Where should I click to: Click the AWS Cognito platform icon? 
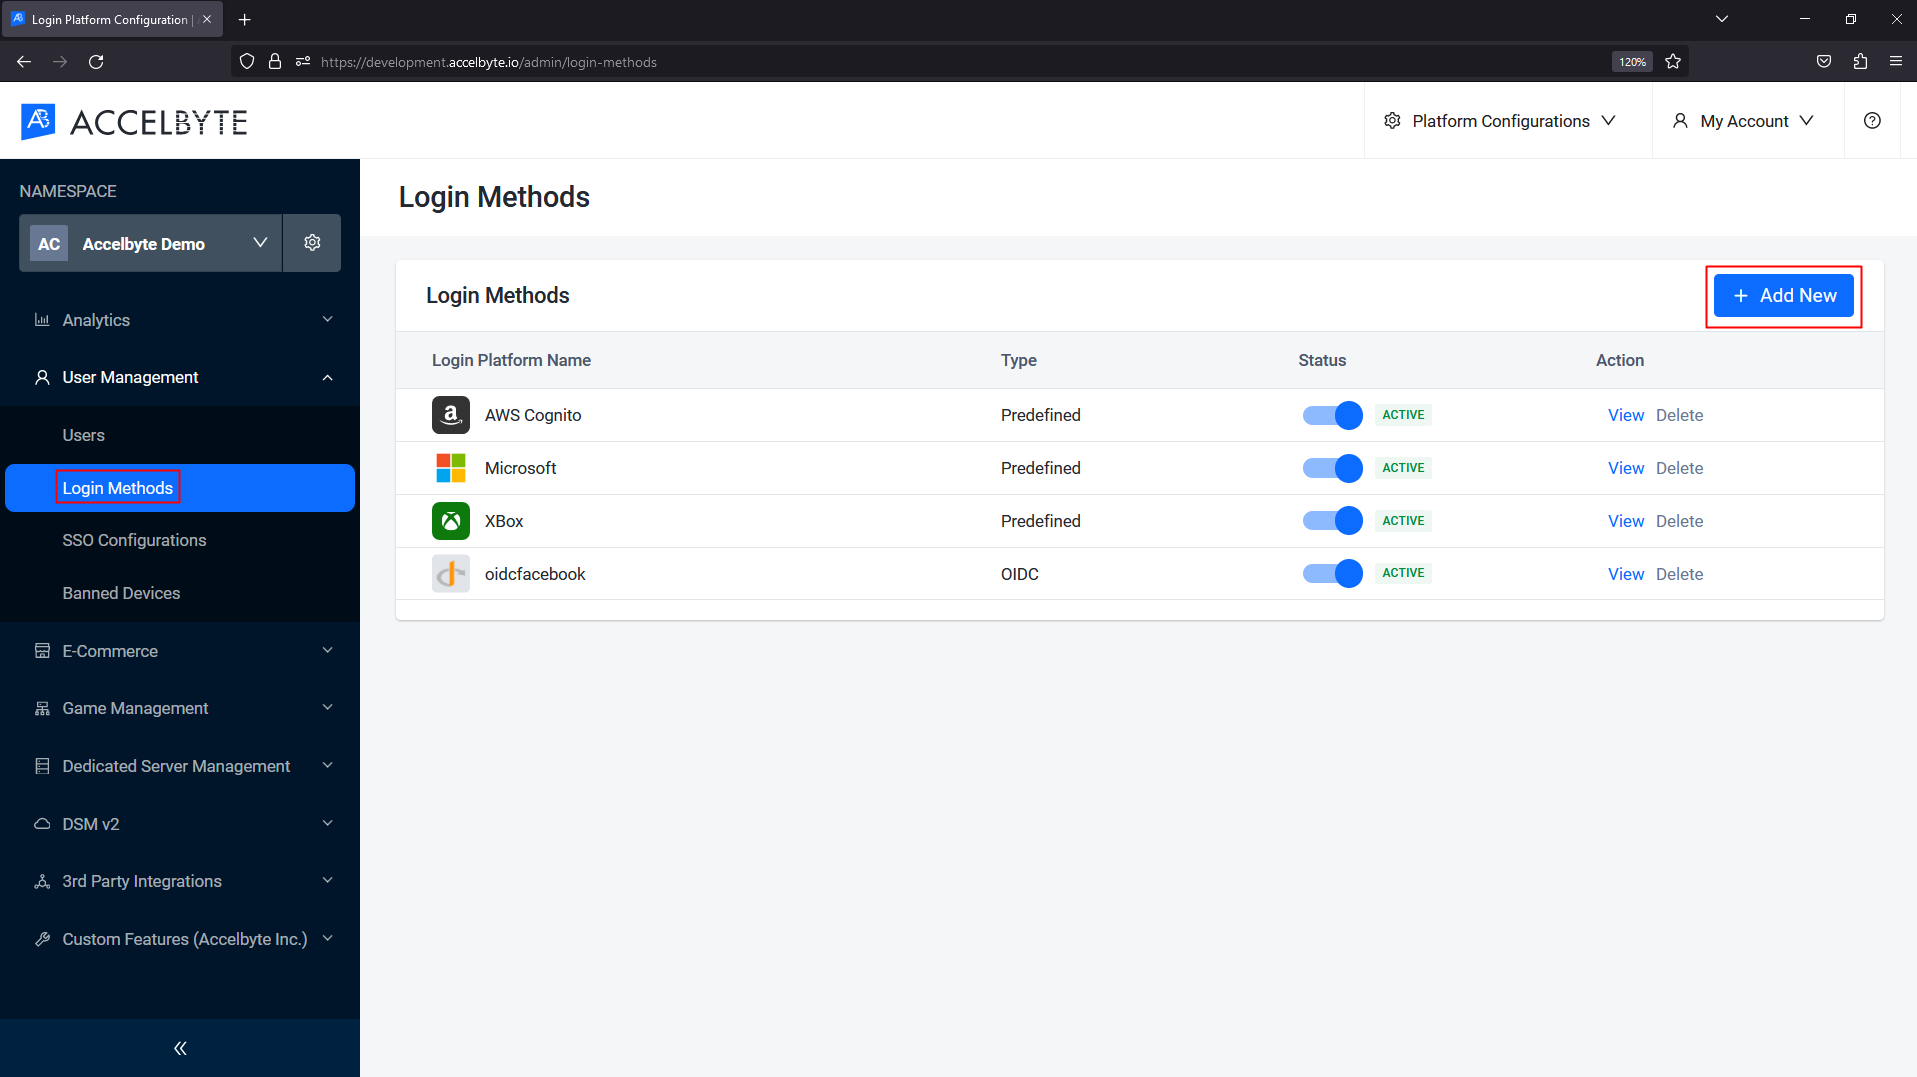click(x=451, y=415)
